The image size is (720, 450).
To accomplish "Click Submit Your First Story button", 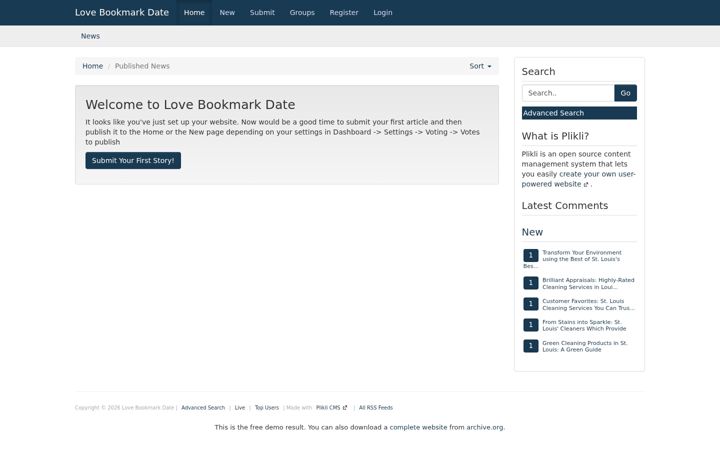I will (x=133, y=160).
